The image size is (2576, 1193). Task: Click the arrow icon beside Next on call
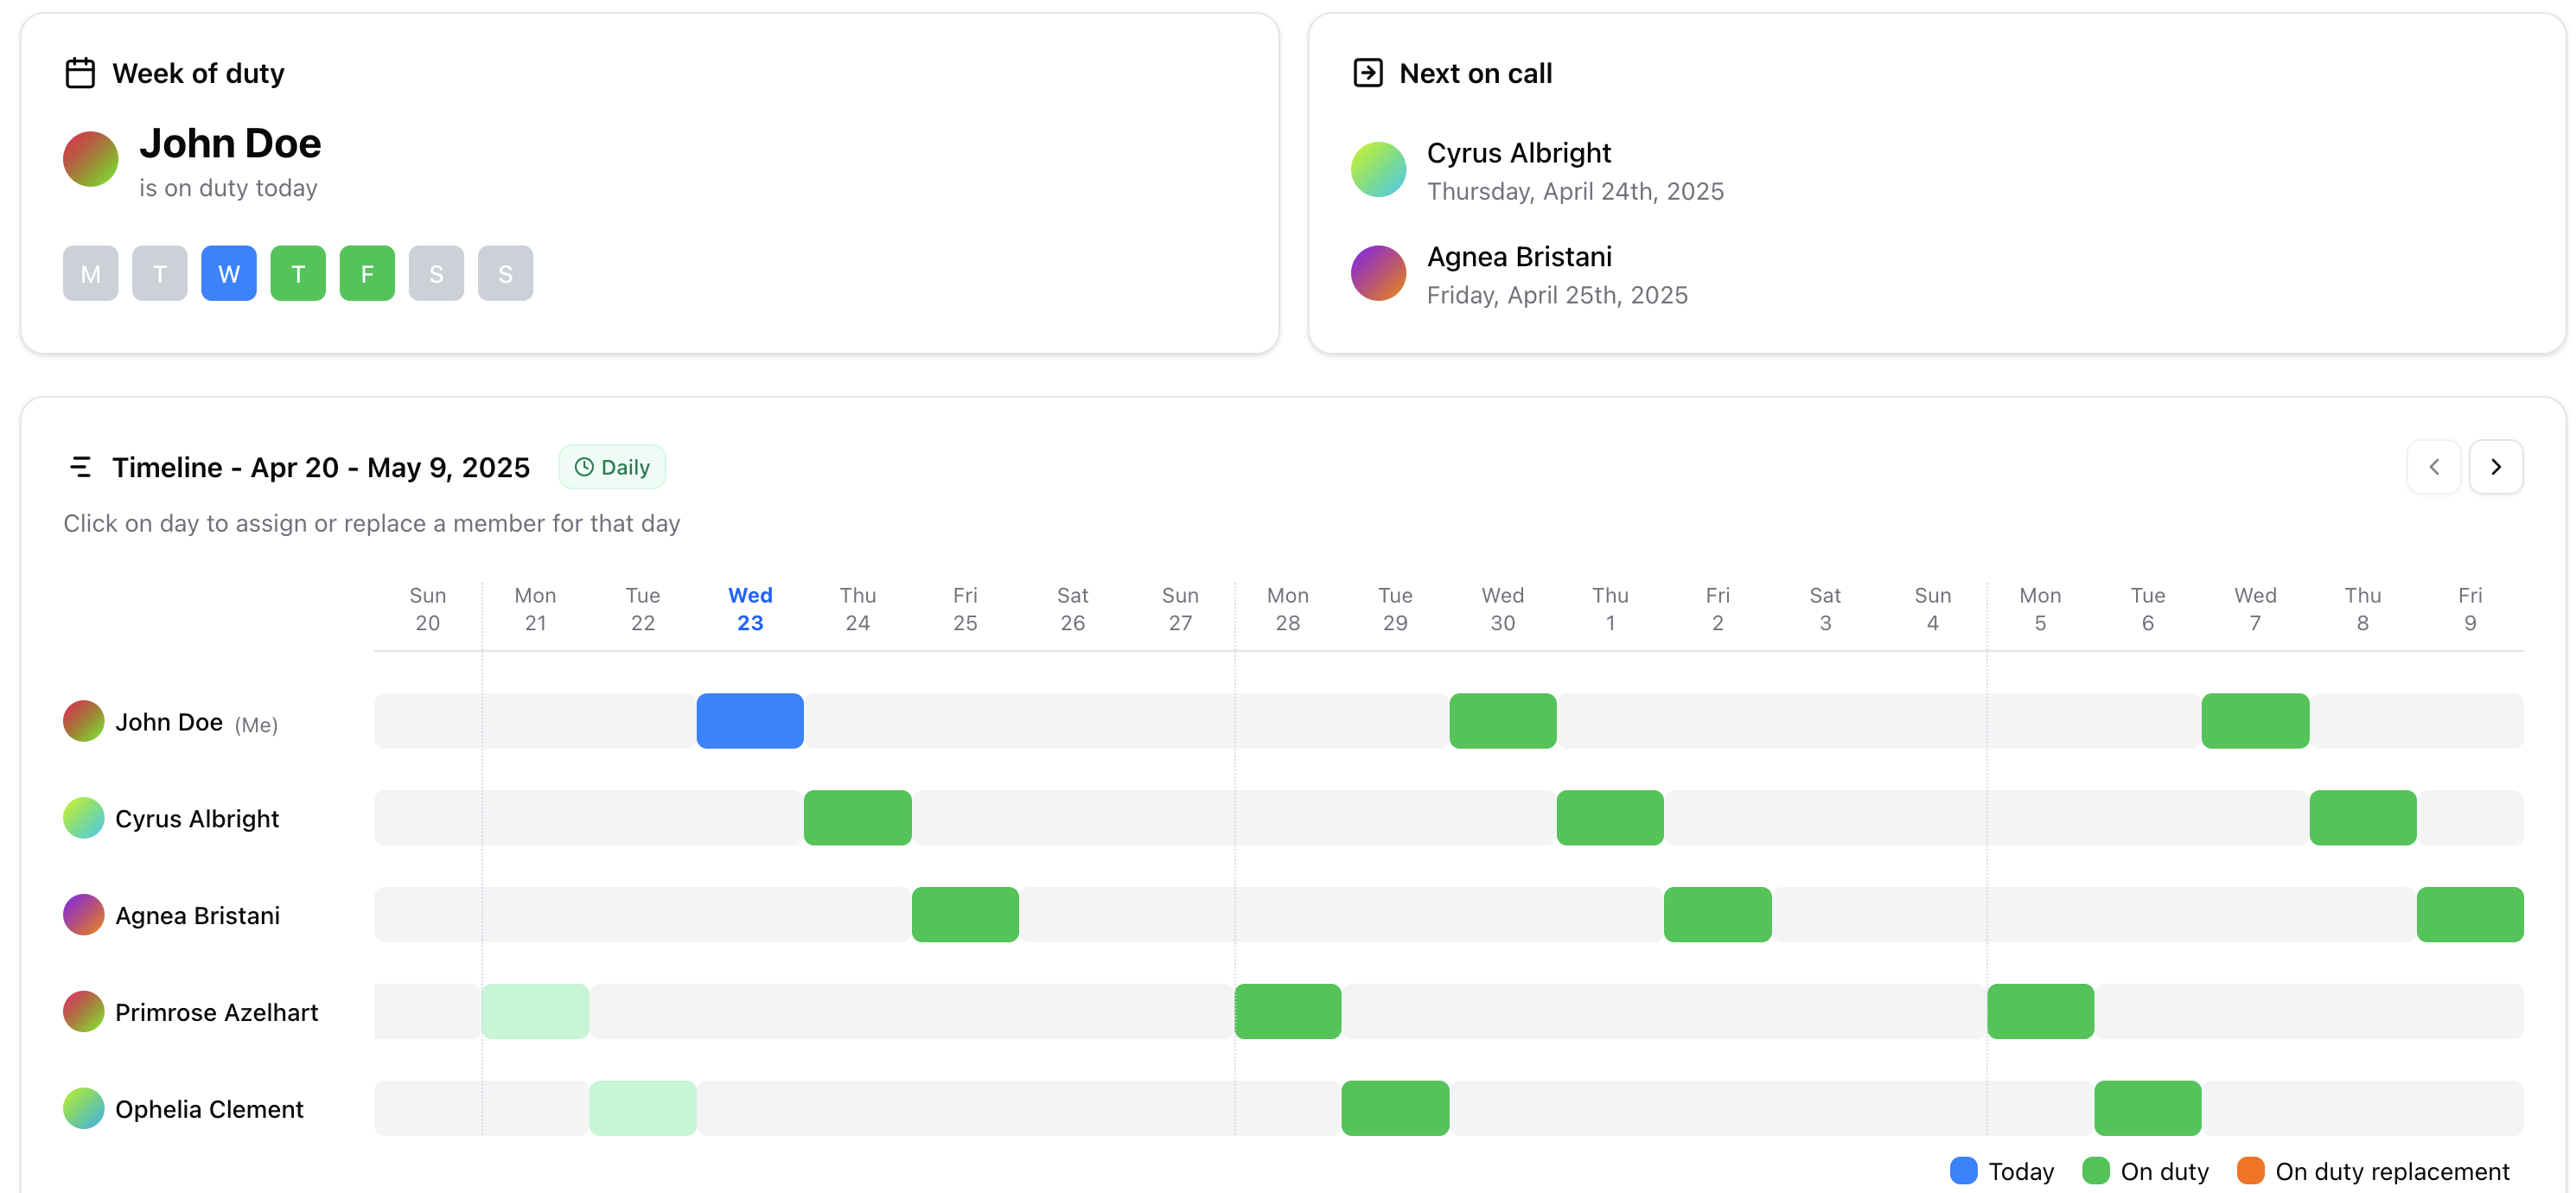click(1367, 73)
